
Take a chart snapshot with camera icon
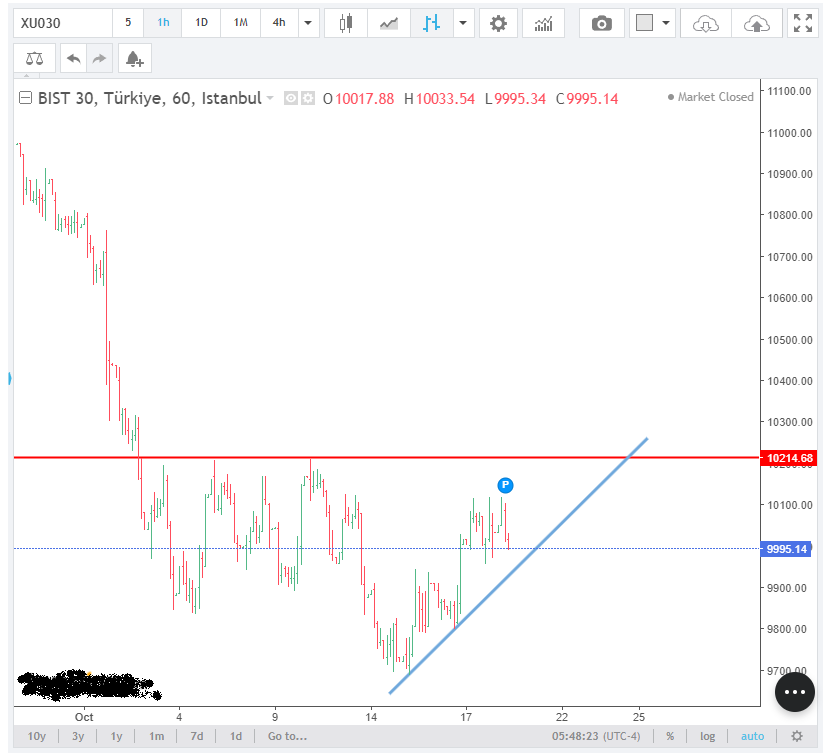(601, 22)
